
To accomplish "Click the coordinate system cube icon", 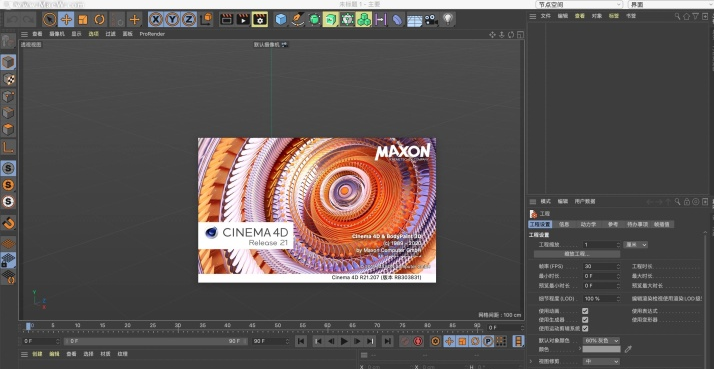I will pos(206,19).
